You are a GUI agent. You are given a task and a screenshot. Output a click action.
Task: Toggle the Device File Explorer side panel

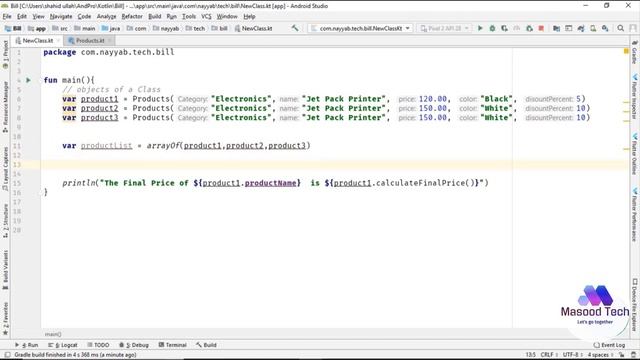click(x=635, y=305)
